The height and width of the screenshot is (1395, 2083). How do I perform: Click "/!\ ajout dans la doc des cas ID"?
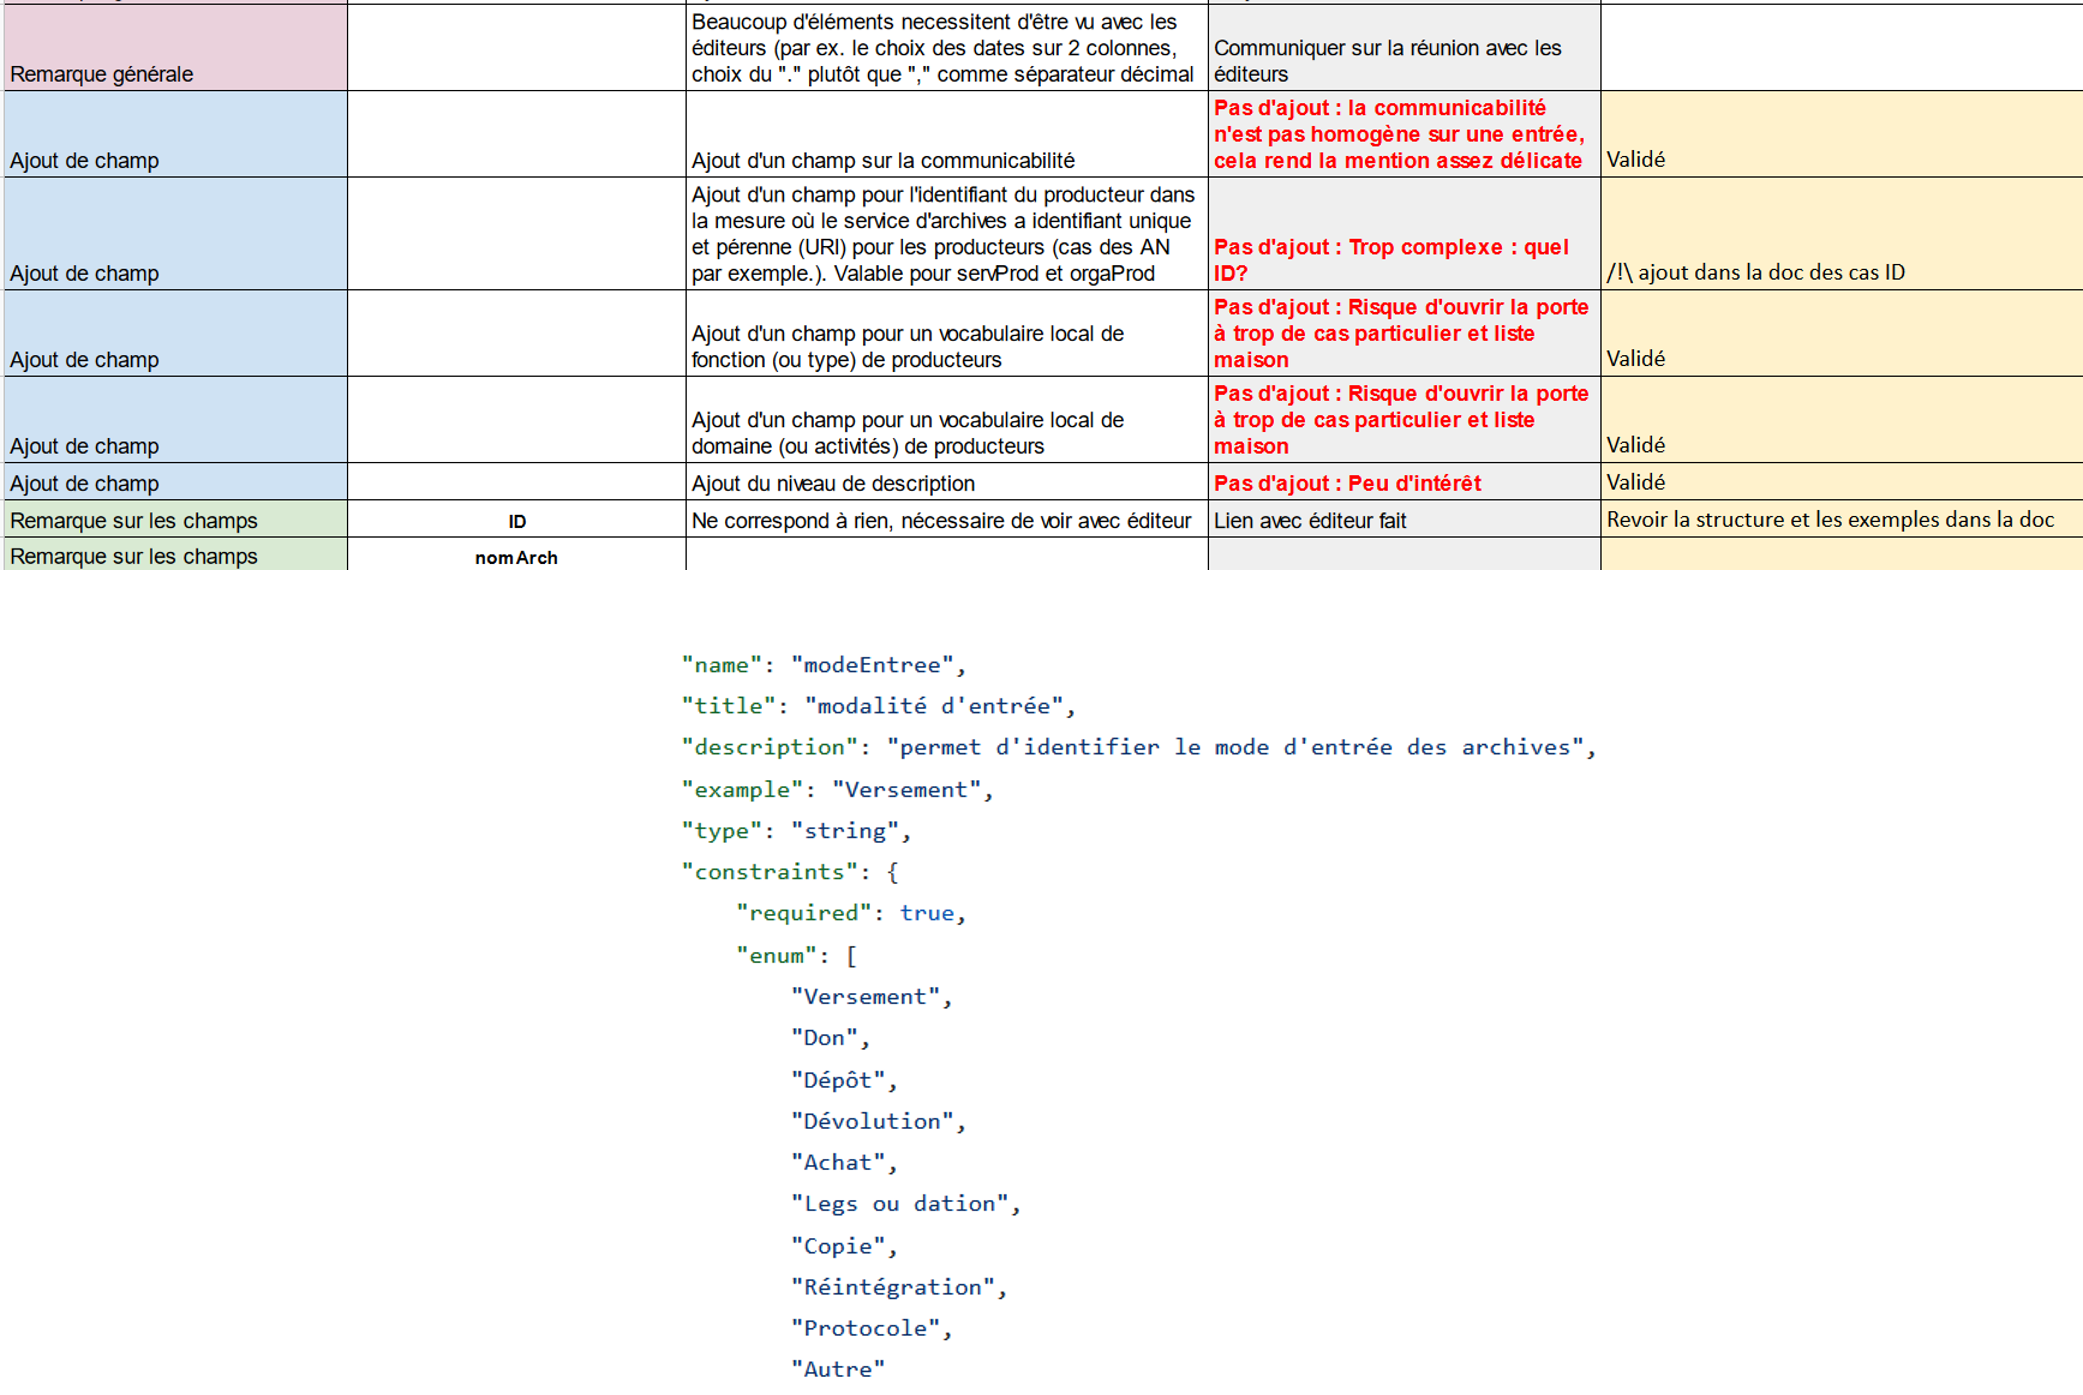click(1841, 234)
